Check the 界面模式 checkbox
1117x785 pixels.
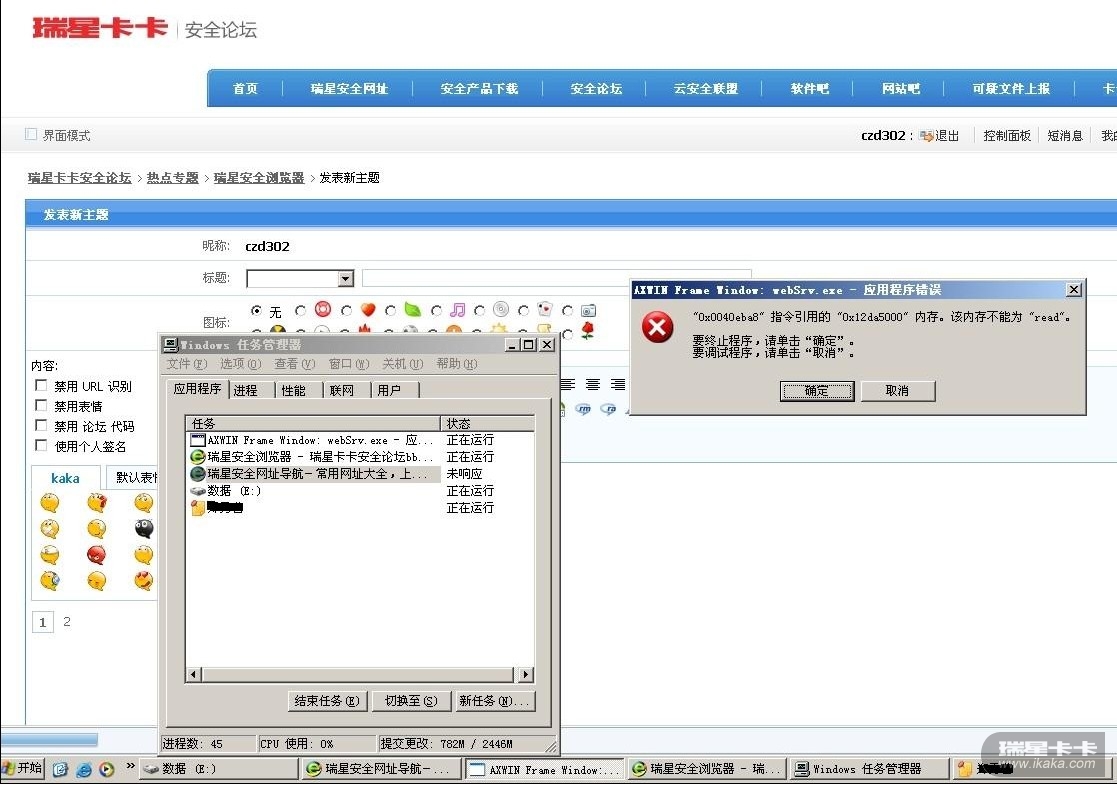pos(31,134)
